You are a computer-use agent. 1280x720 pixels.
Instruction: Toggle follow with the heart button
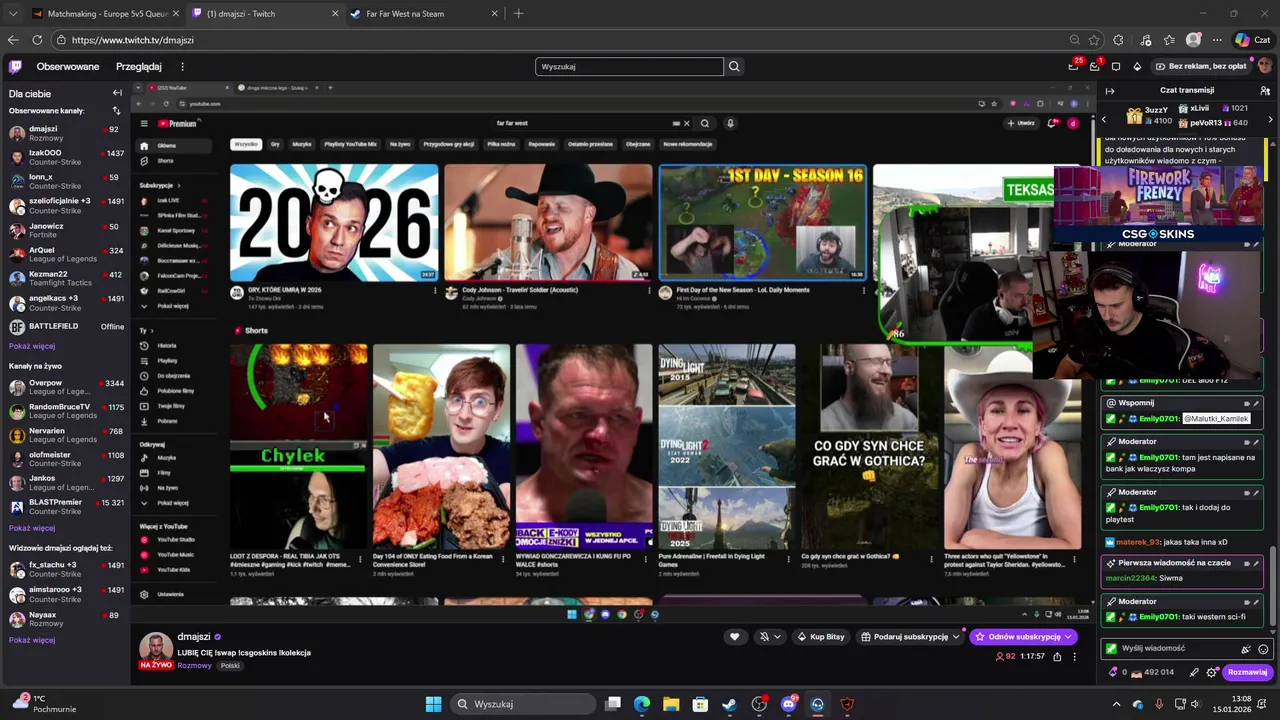(x=734, y=637)
